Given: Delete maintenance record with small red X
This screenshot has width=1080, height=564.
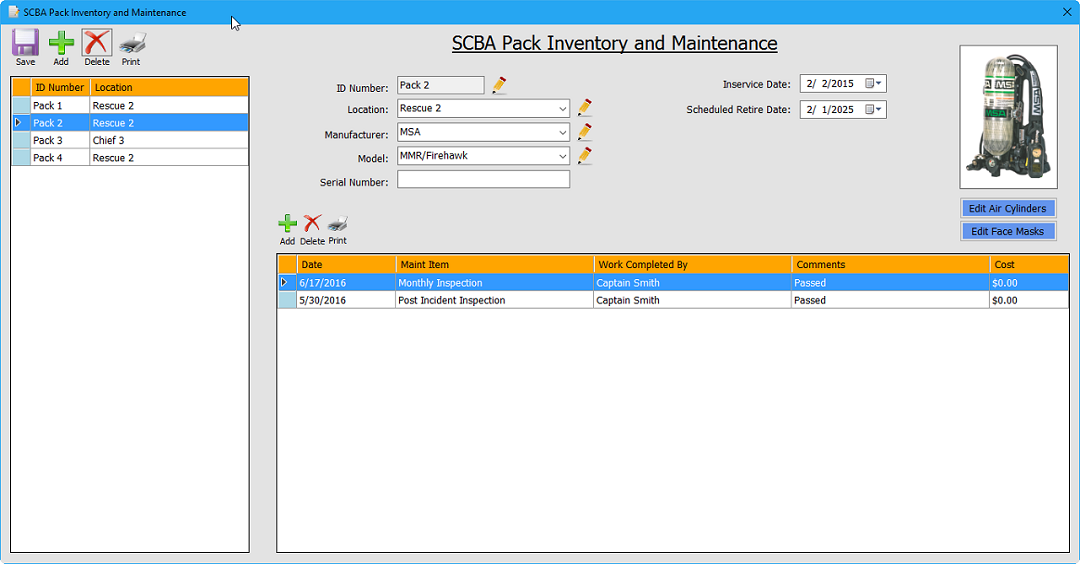Looking at the screenshot, I should point(312,225).
